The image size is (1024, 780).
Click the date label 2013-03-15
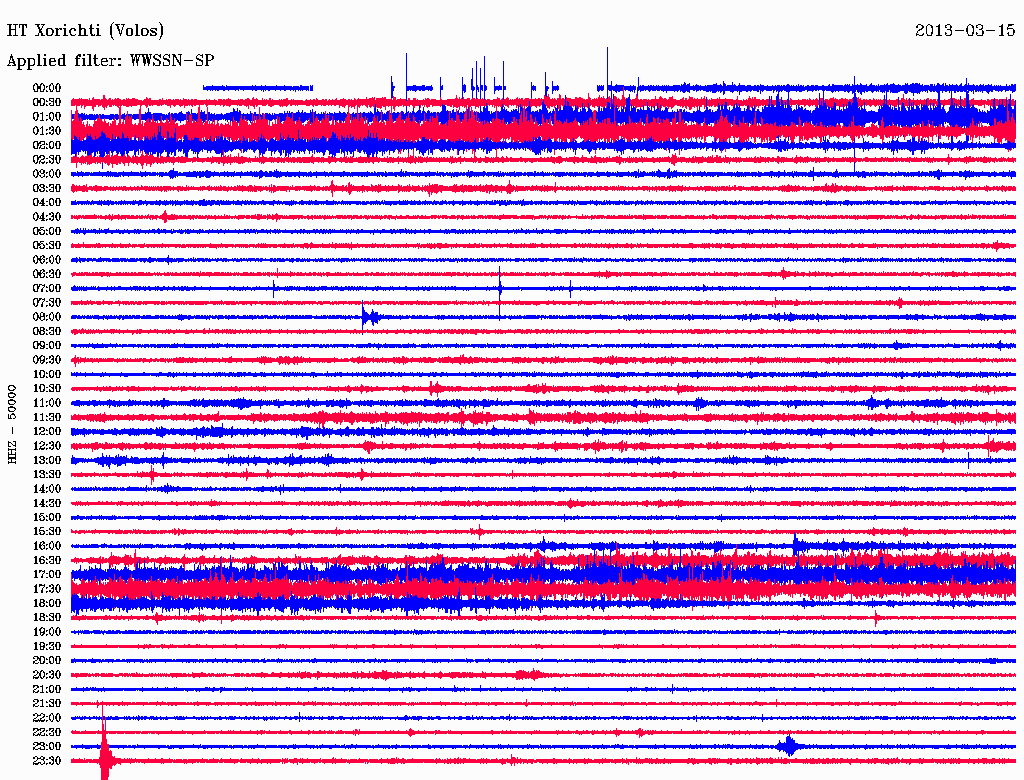pos(965,30)
